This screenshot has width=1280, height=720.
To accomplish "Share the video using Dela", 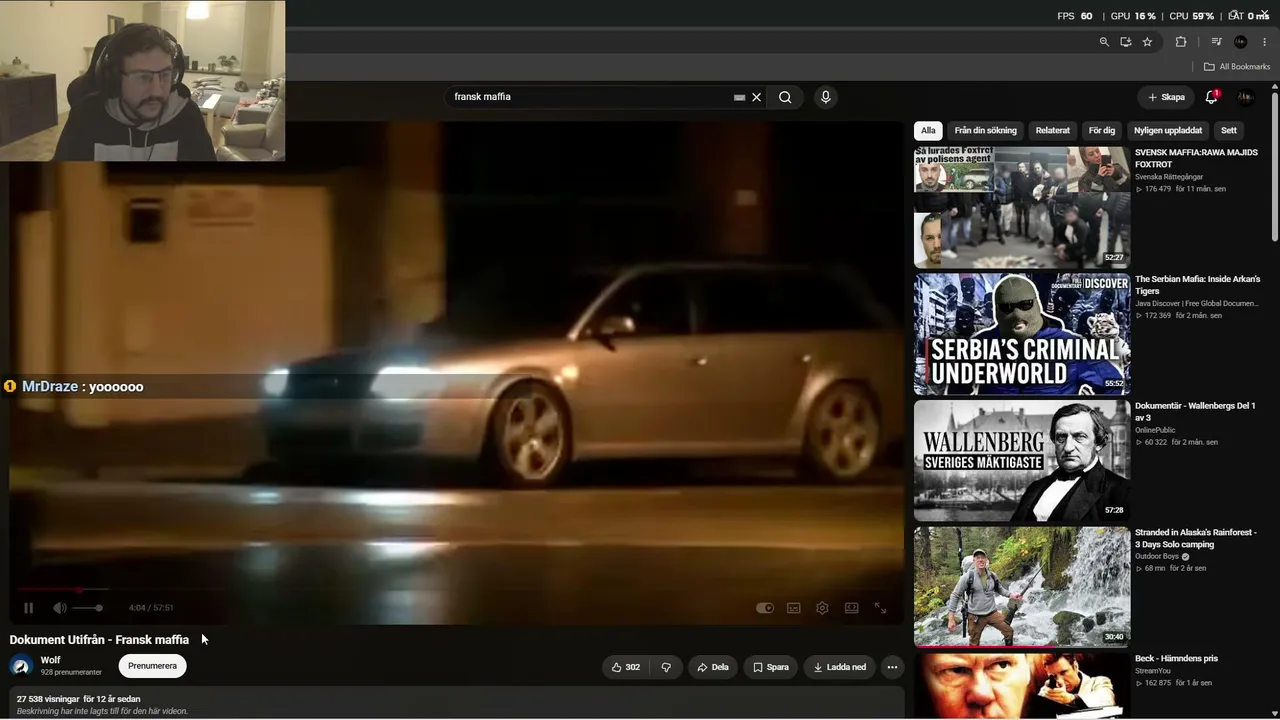I will 713,667.
